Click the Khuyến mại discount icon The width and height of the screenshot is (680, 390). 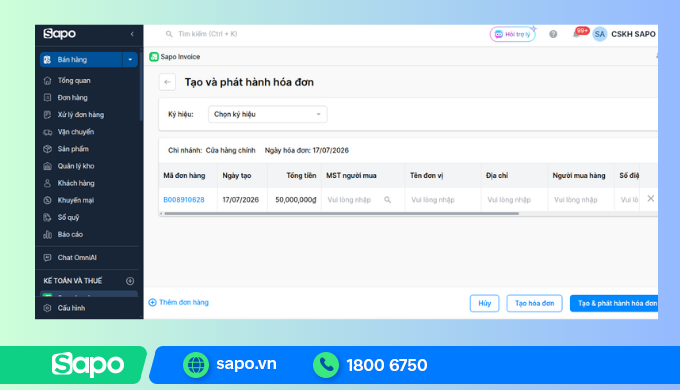tap(48, 200)
